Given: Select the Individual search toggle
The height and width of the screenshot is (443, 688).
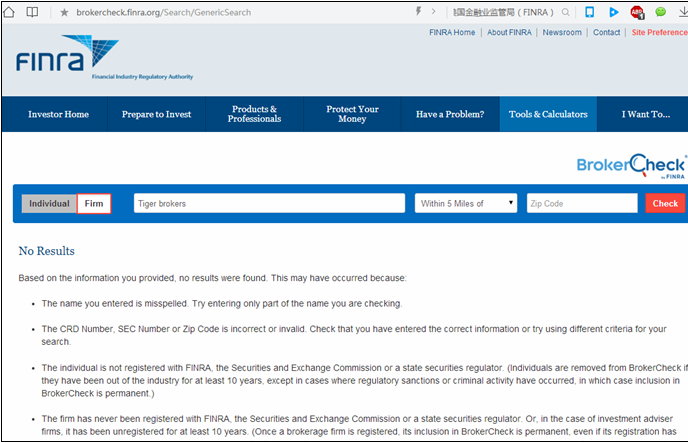Looking at the screenshot, I should tap(49, 204).
